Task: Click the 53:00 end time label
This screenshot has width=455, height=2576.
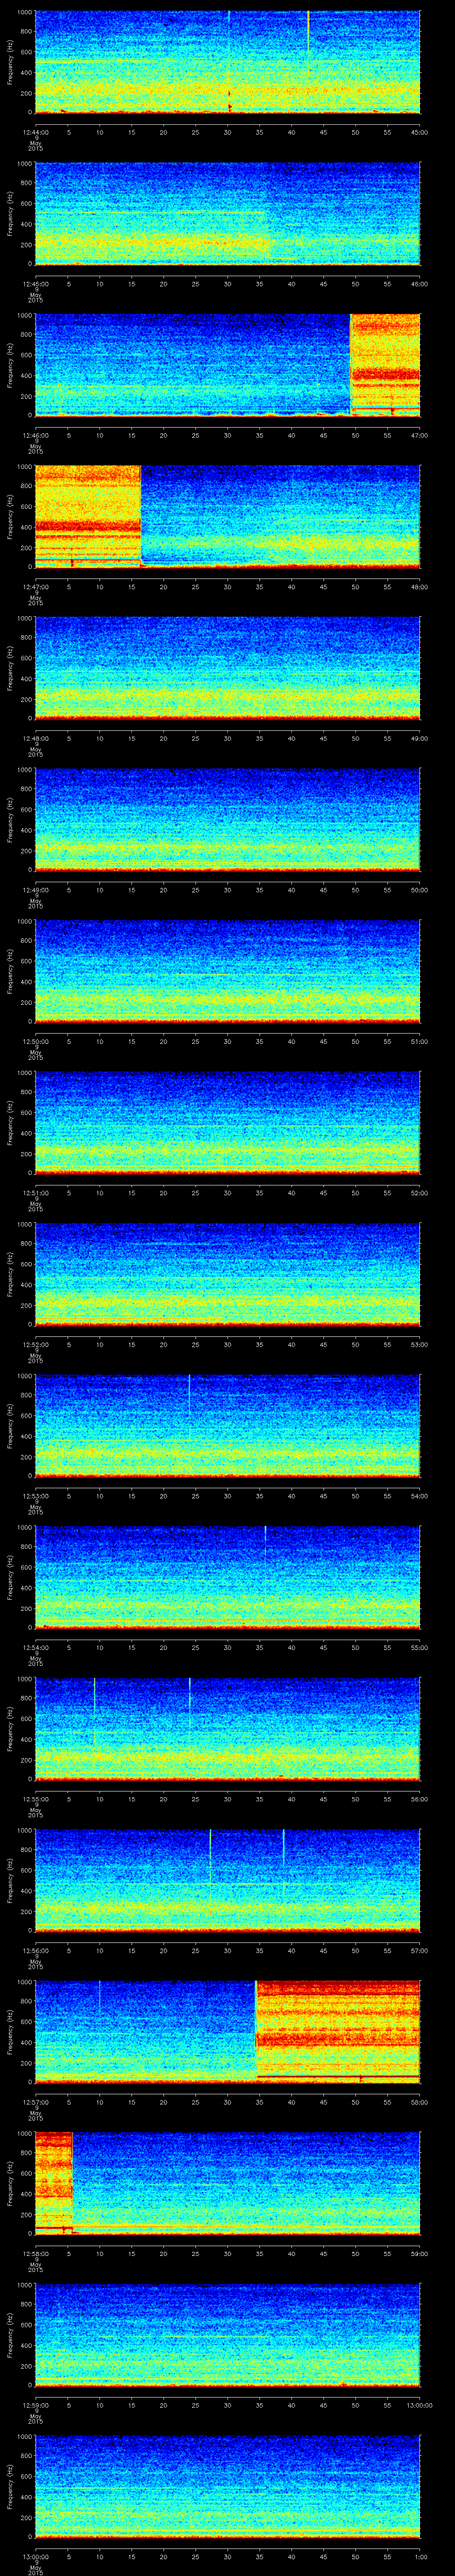Action: point(420,1344)
